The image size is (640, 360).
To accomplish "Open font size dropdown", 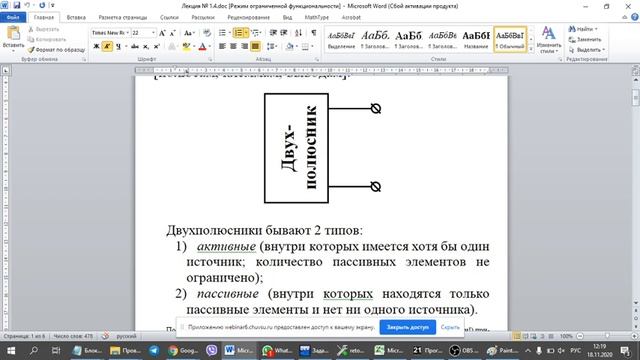I will point(153,33).
